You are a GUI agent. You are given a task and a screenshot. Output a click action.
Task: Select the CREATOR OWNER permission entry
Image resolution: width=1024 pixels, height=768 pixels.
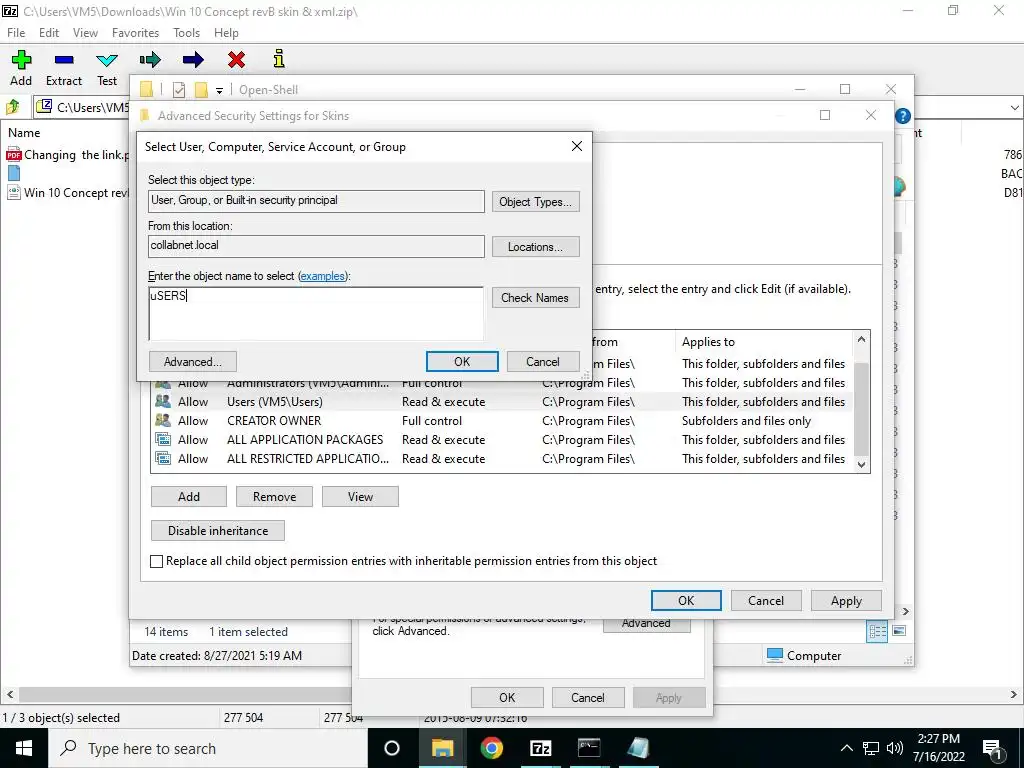(502, 421)
